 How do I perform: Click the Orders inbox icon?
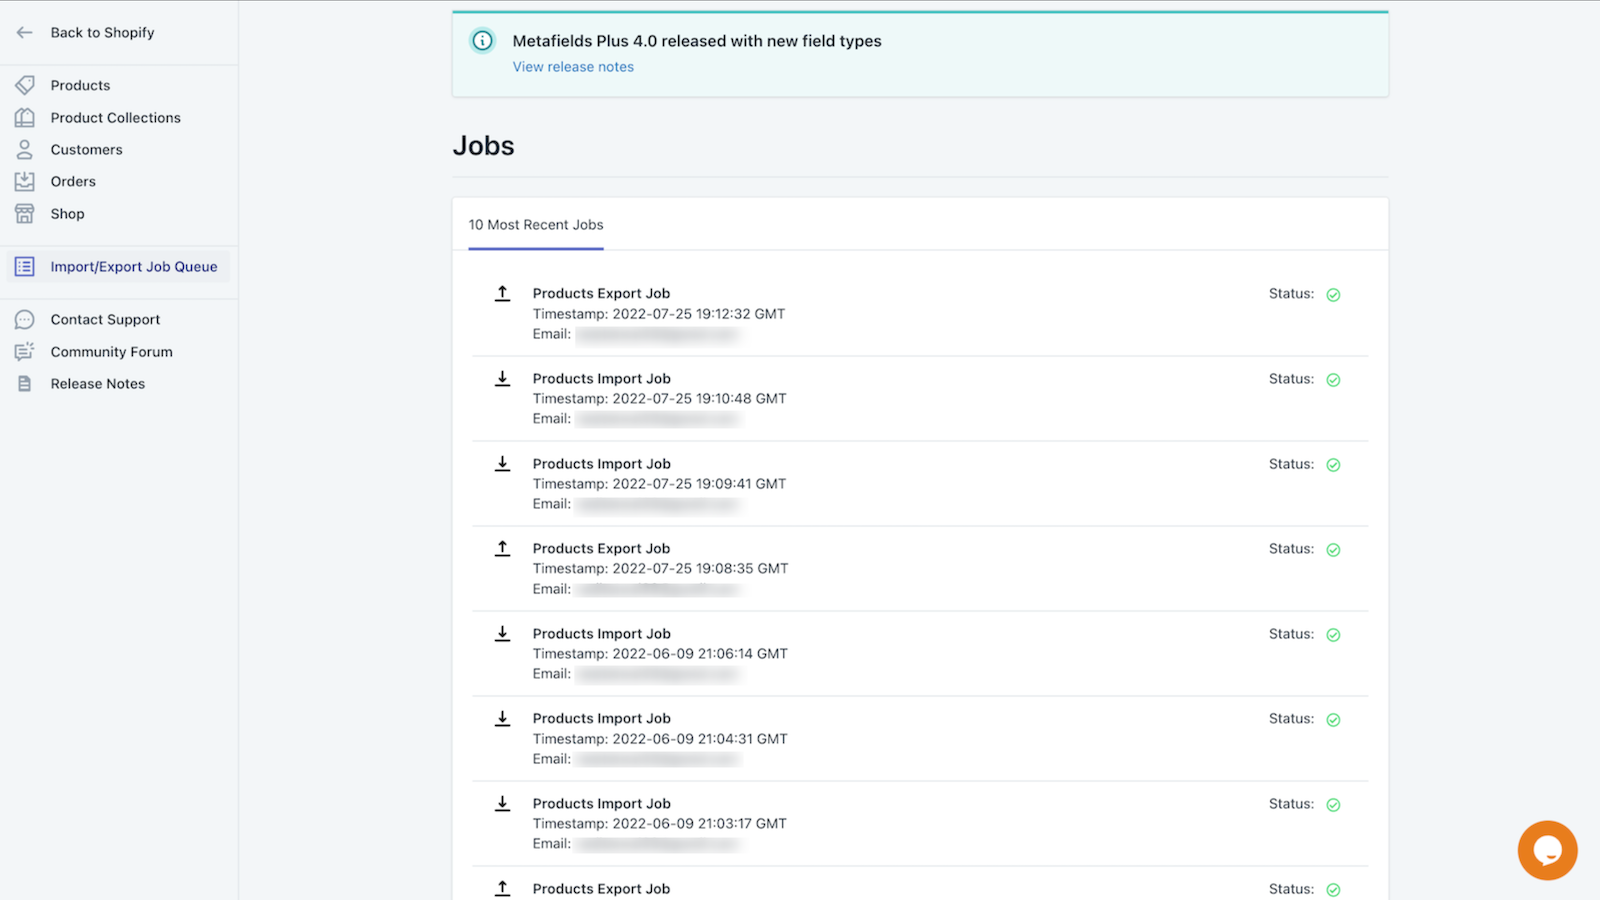25,182
